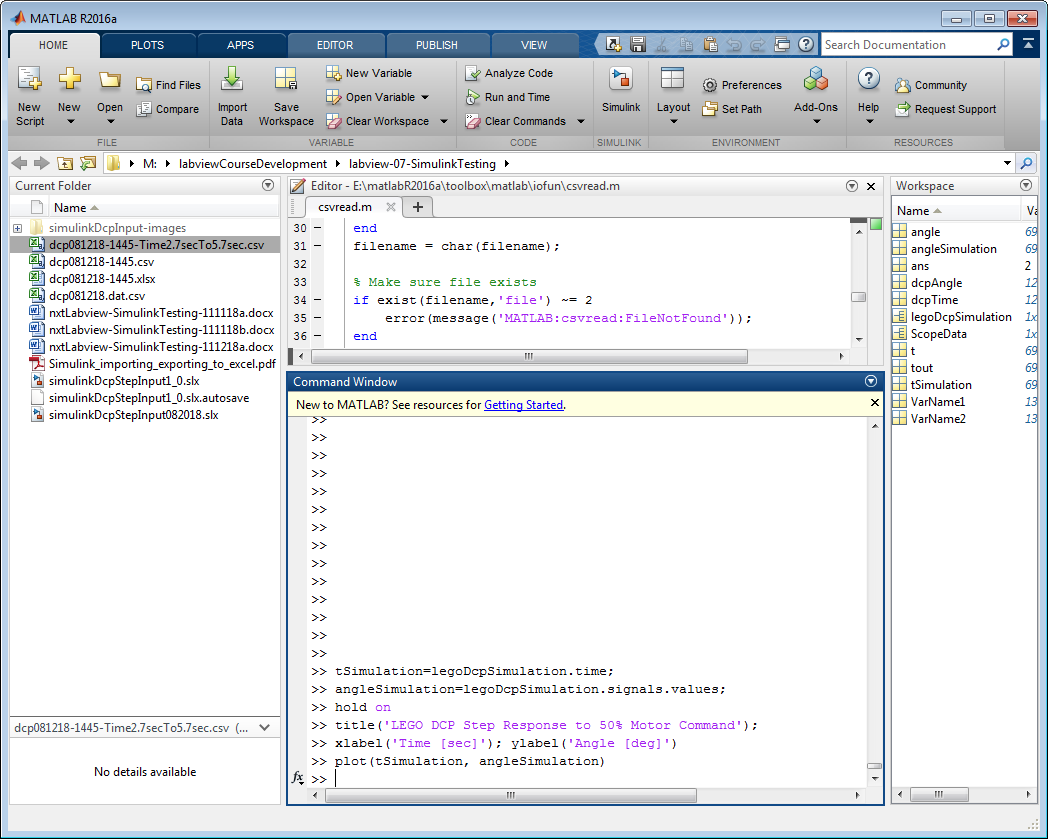
Task: Select Run and Time
Action: coord(508,97)
